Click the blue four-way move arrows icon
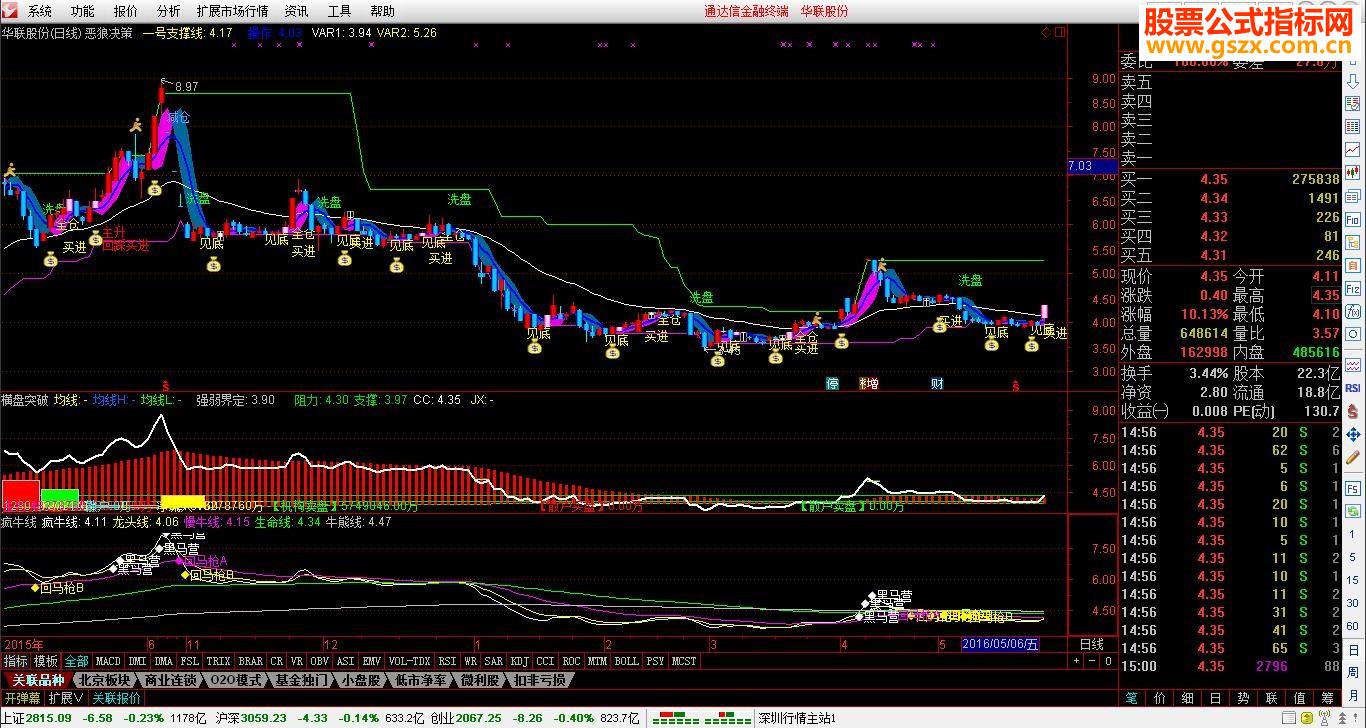Image resolution: width=1366 pixels, height=728 pixels. click(x=1351, y=433)
